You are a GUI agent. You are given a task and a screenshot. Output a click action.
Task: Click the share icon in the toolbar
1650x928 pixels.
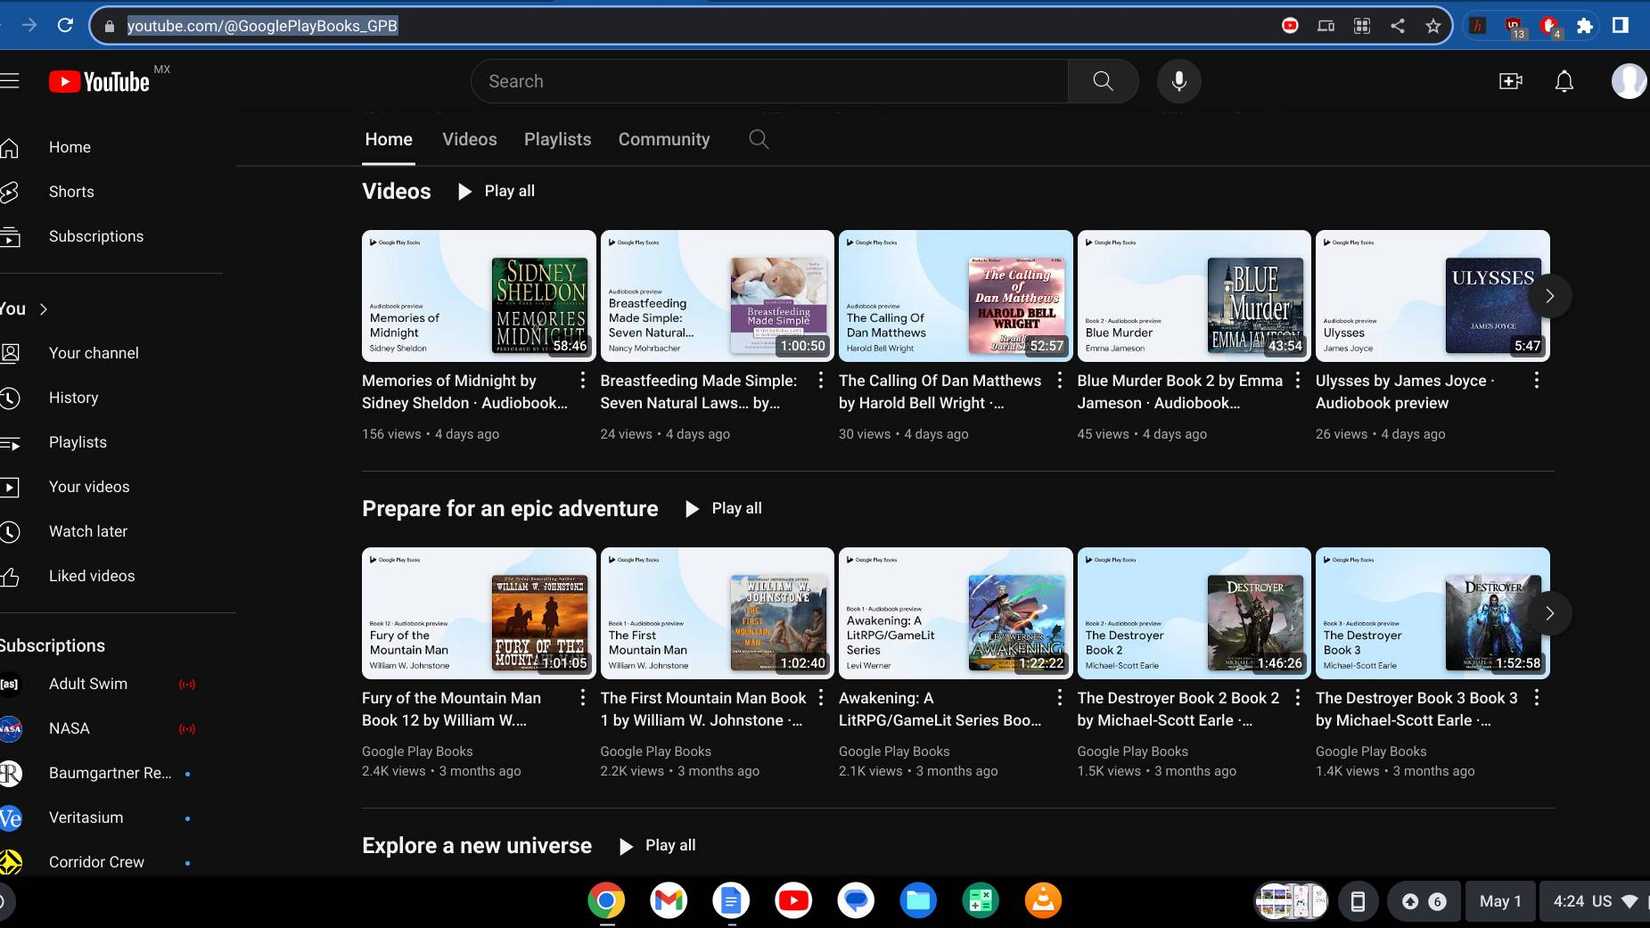tap(1397, 25)
